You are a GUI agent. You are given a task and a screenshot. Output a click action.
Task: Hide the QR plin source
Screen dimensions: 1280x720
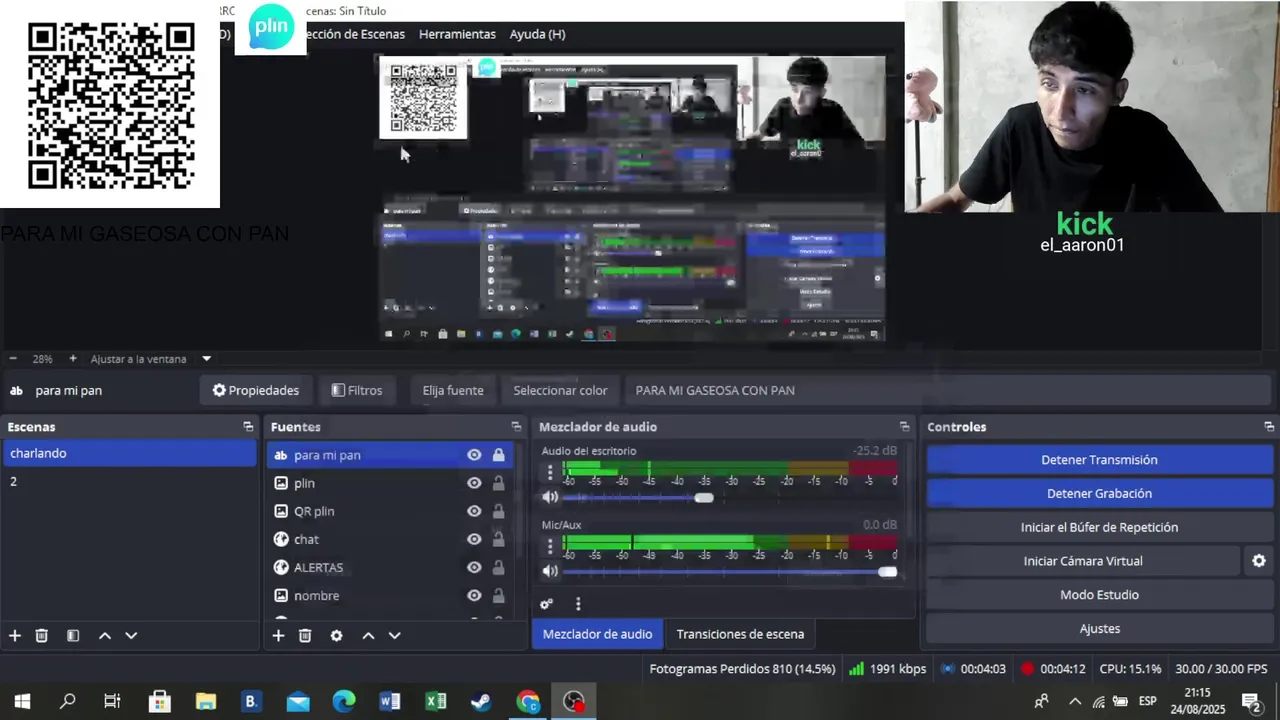tap(474, 511)
